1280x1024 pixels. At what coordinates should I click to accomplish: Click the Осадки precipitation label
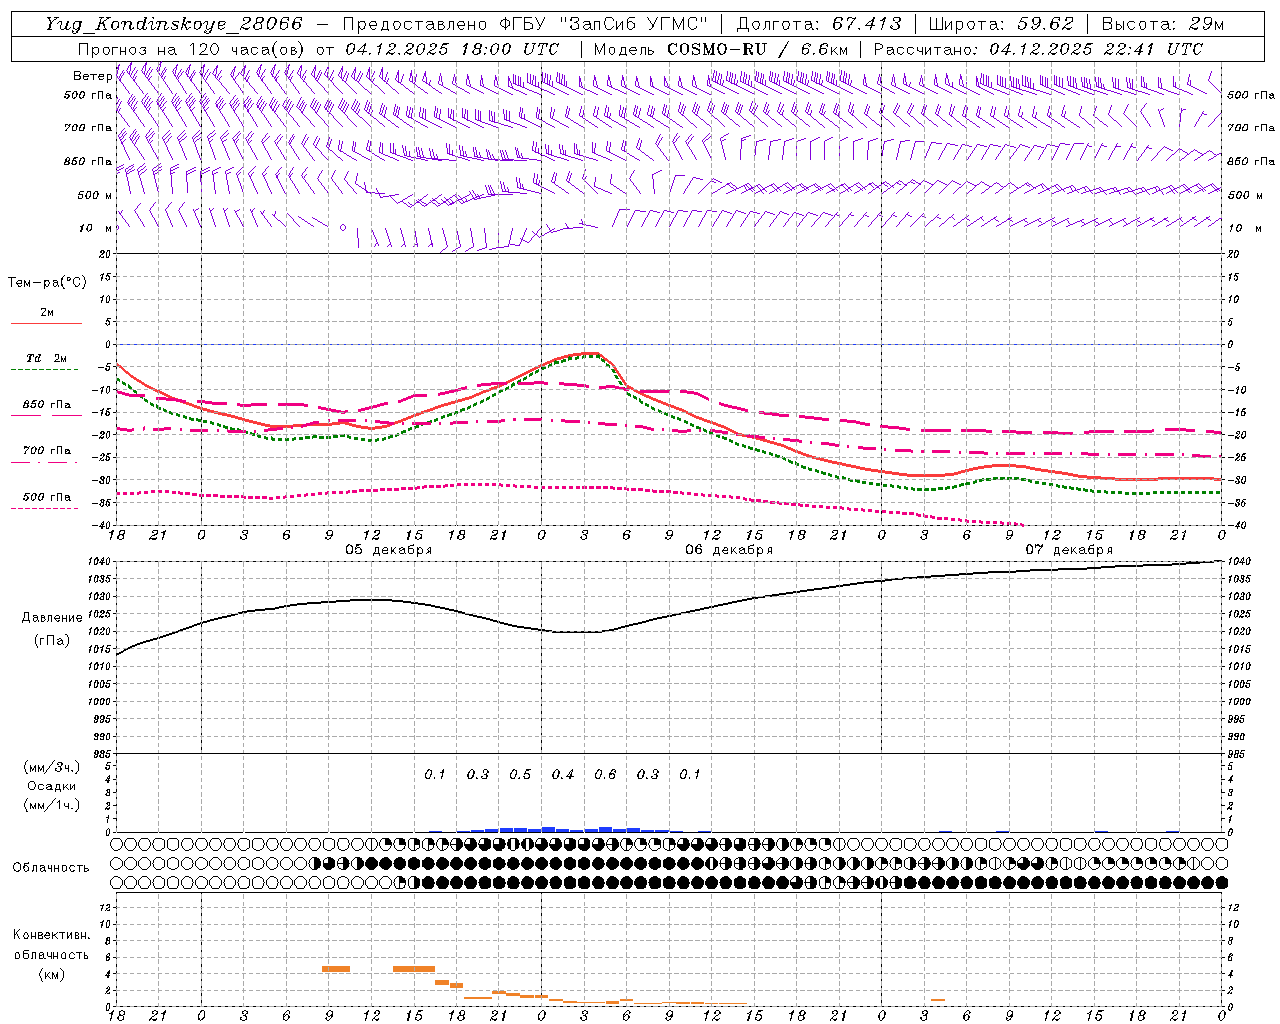pyautogui.click(x=52, y=786)
